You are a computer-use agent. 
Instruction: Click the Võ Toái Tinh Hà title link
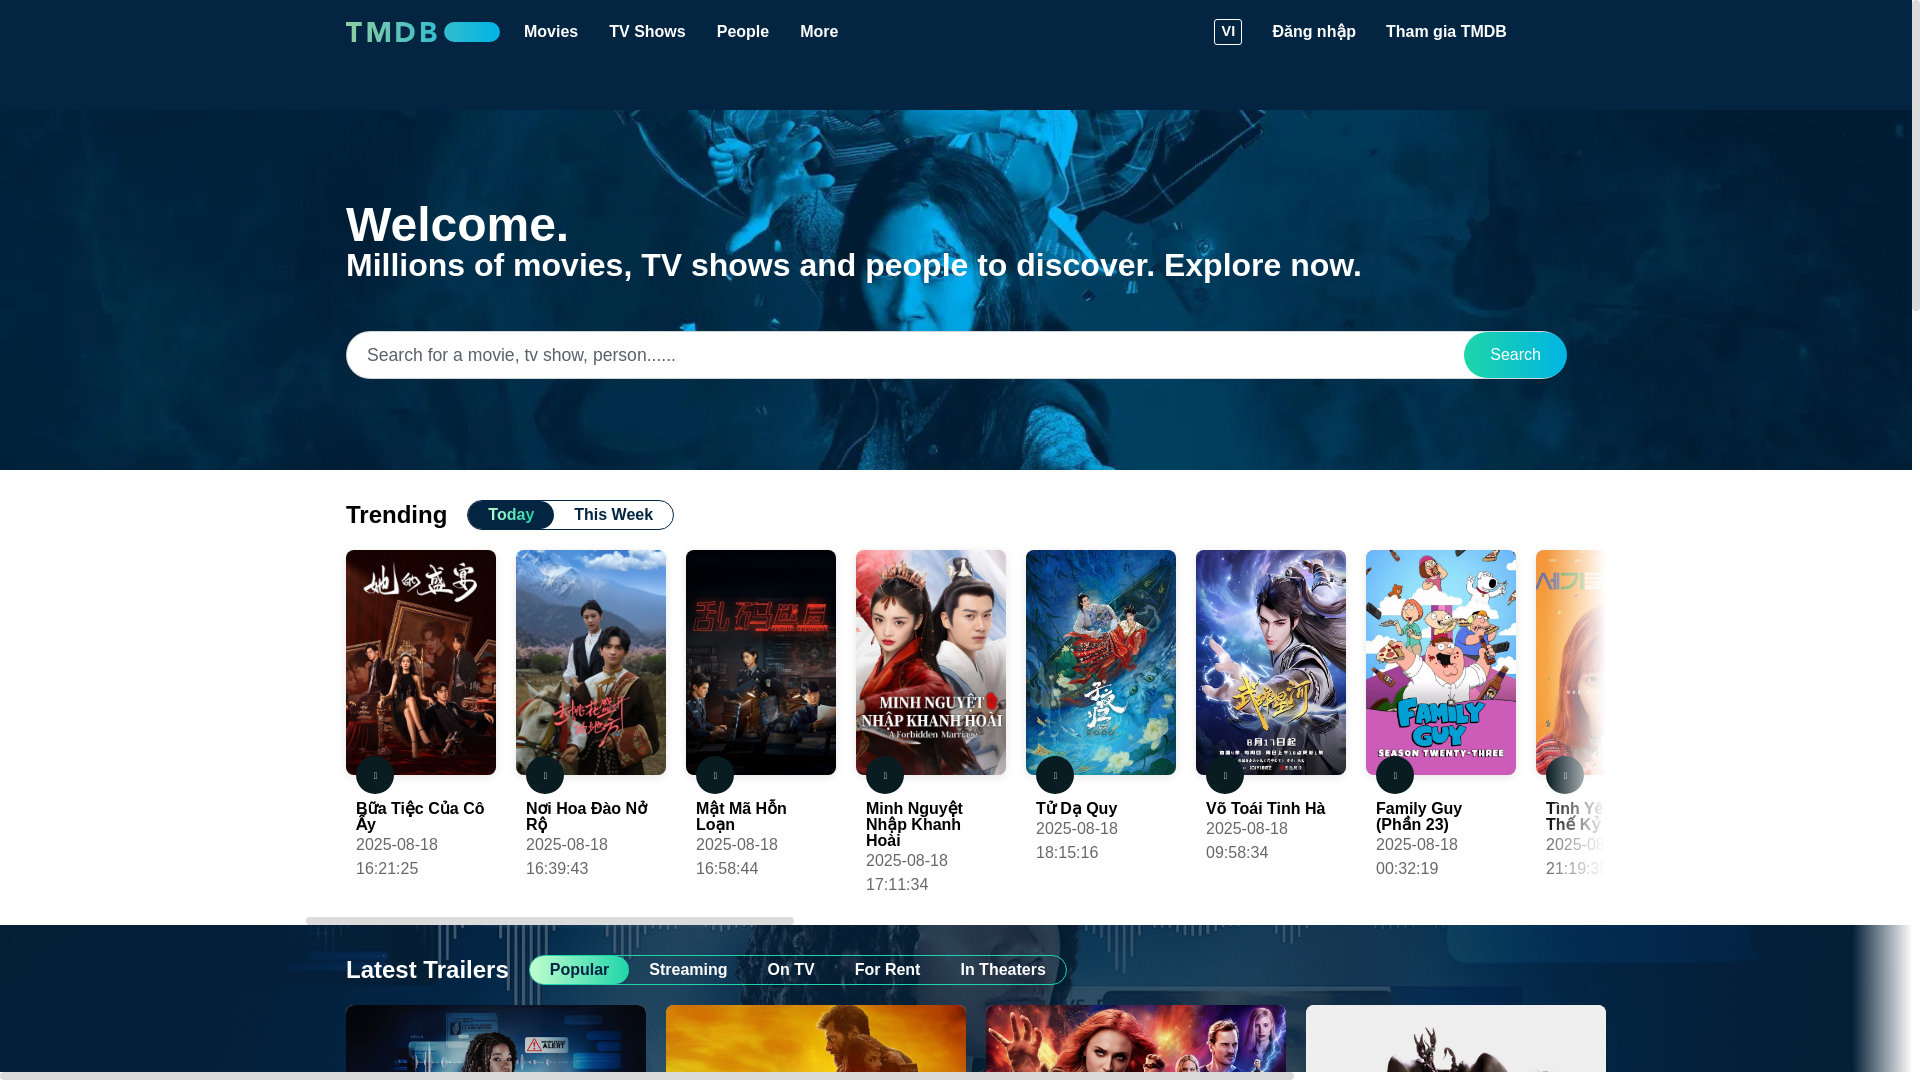pos(1265,808)
